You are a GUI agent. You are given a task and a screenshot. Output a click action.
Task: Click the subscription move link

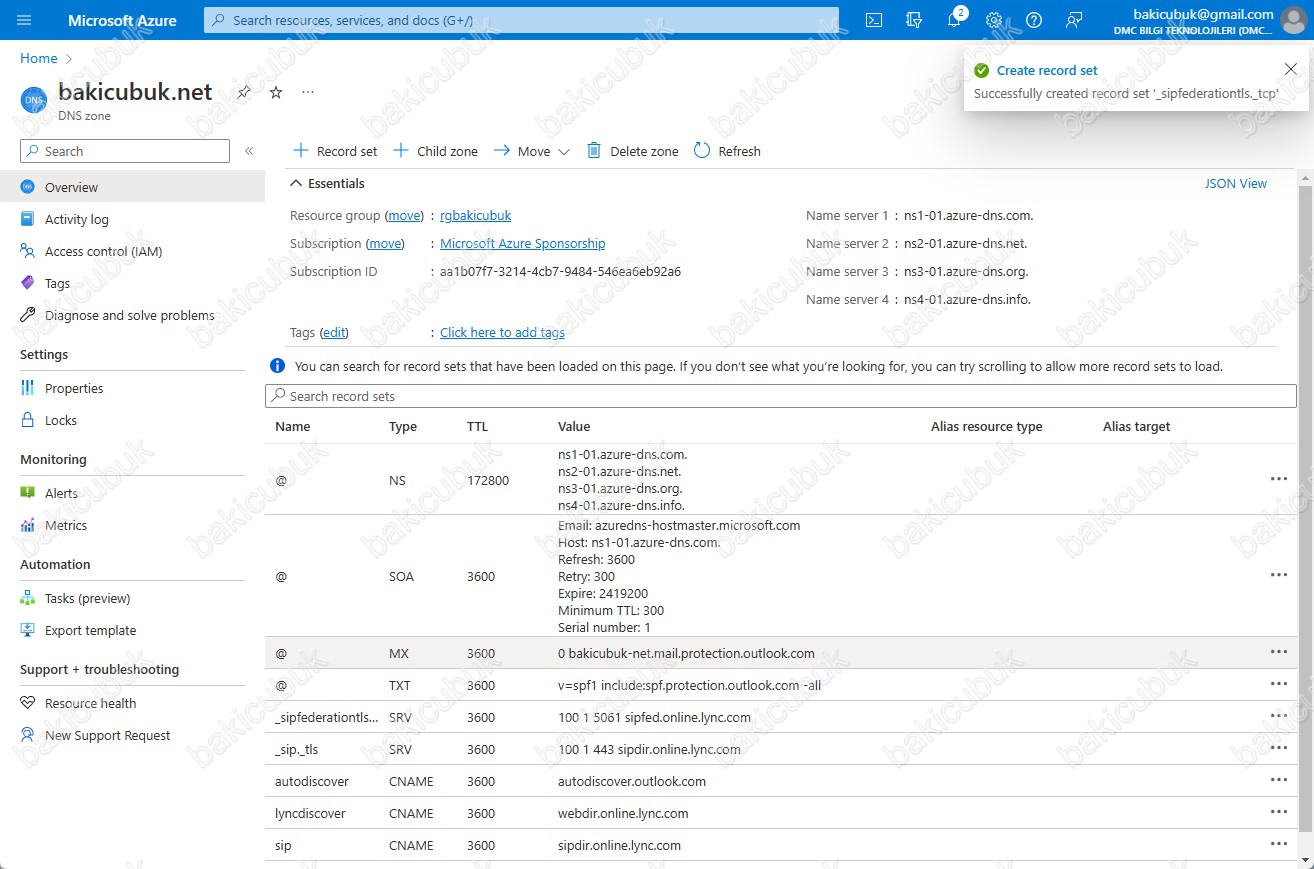[386, 243]
